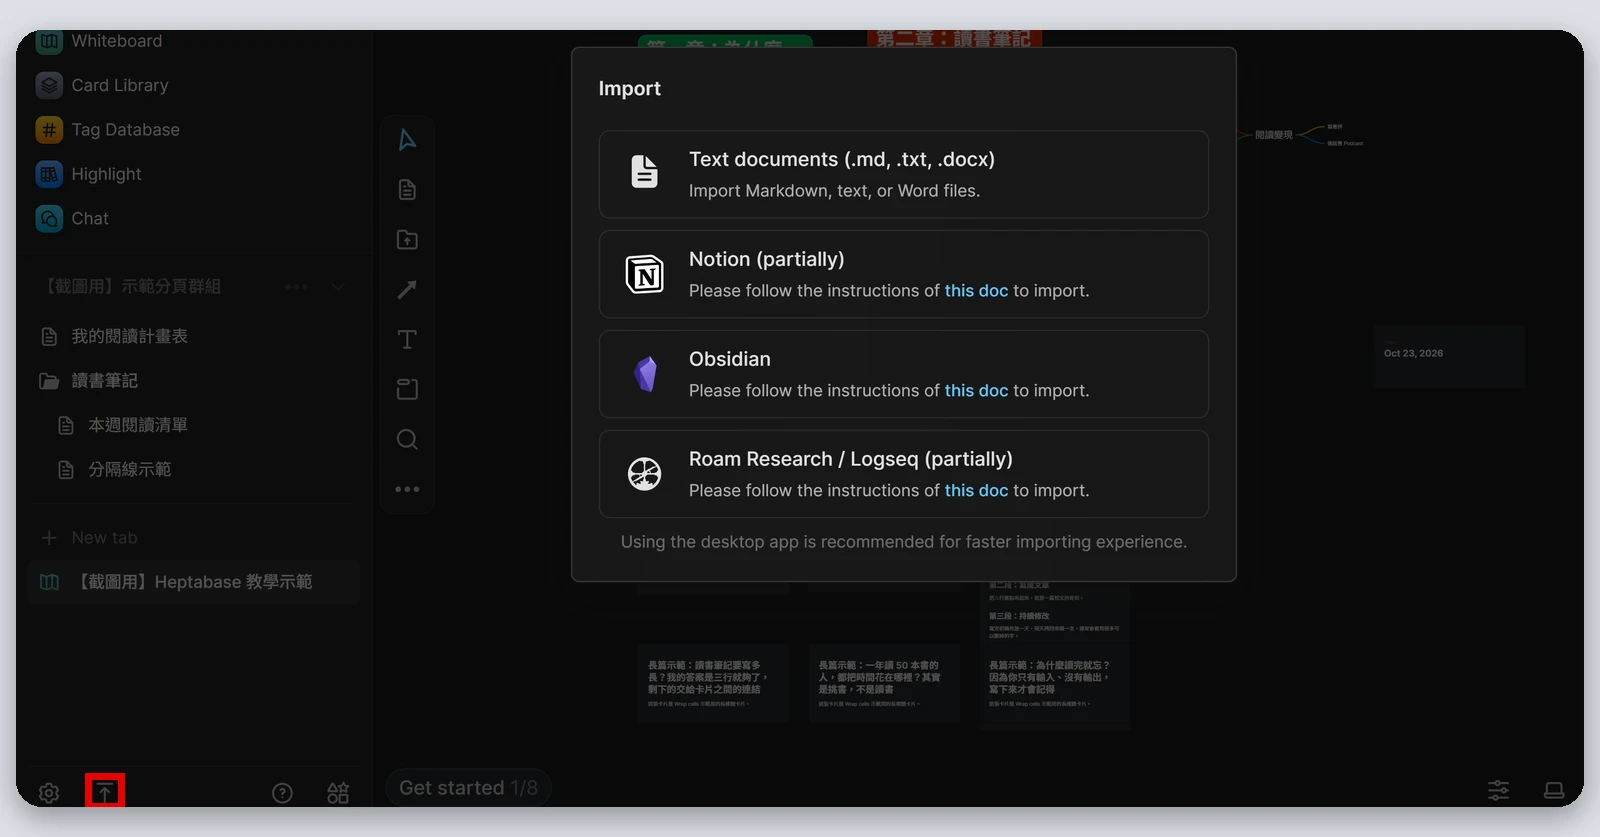Select the 一年讀 50 本書的人 card
Image resolution: width=1600 pixels, height=837 pixels.
tap(884, 683)
